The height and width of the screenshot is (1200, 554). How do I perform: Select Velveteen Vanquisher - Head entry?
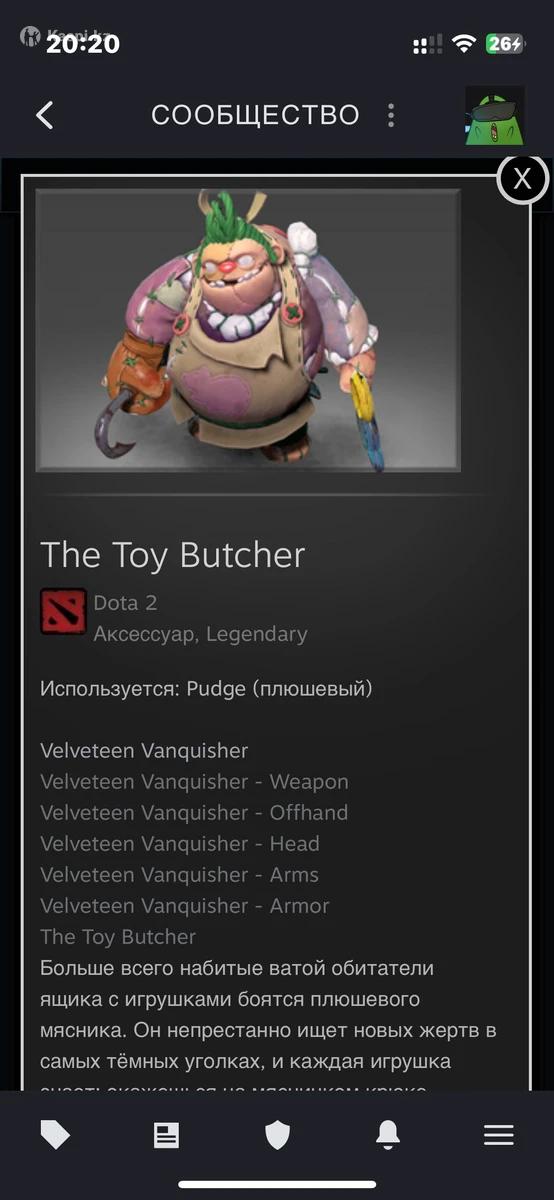pos(180,844)
